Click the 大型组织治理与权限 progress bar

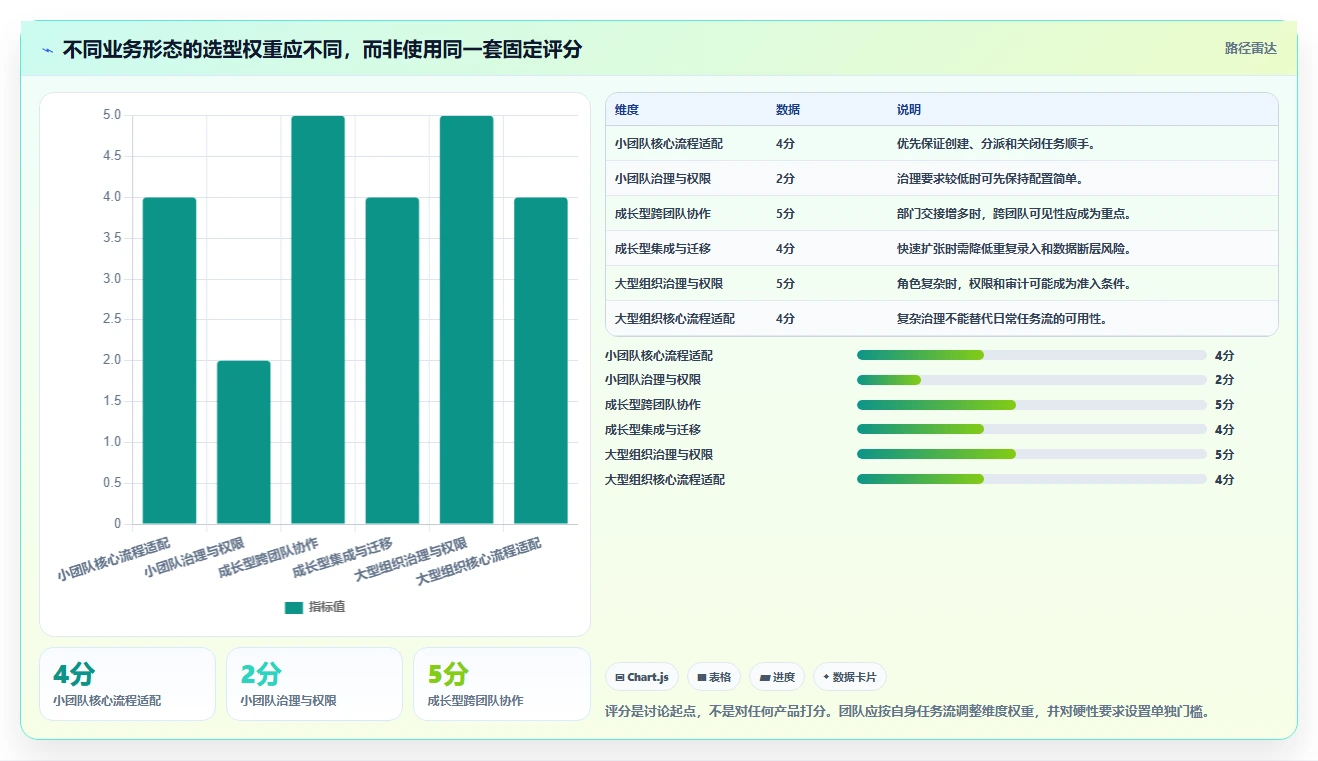point(1032,455)
